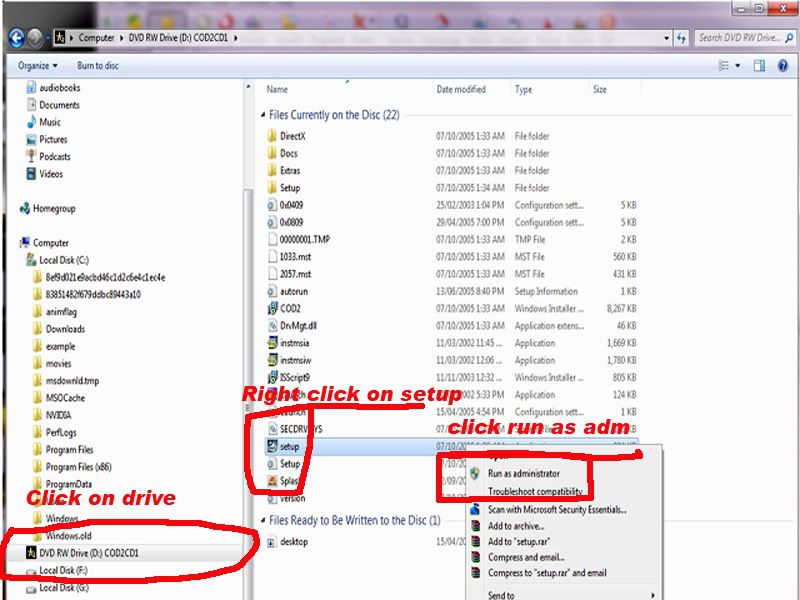
Task: Open Help via the blue question mark icon
Action: (783, 66)
